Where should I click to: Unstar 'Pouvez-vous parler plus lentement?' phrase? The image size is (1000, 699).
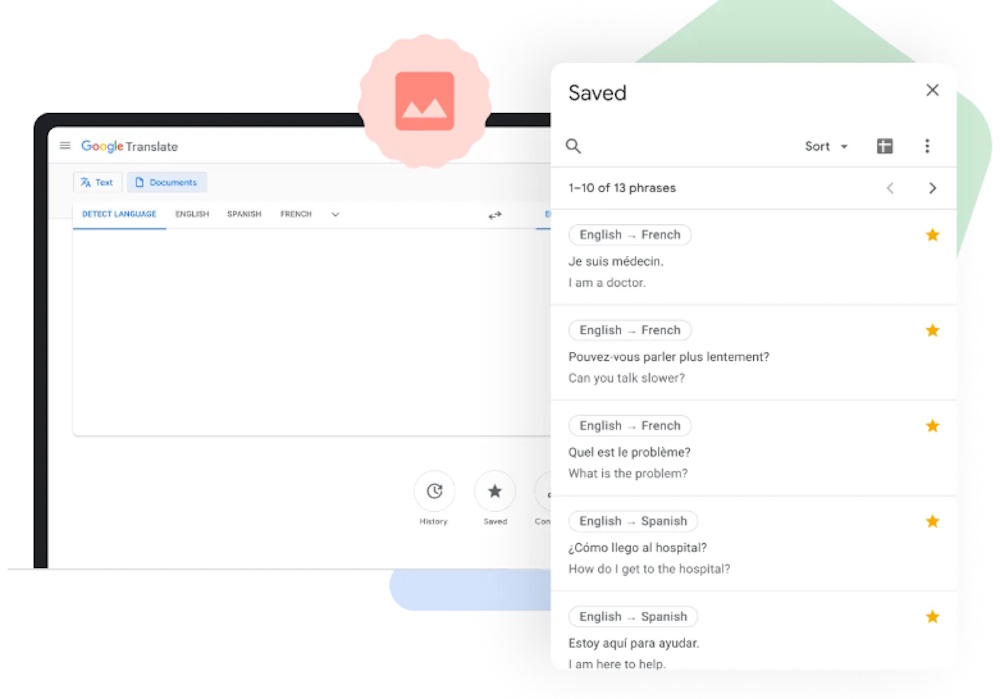(932, 330)
